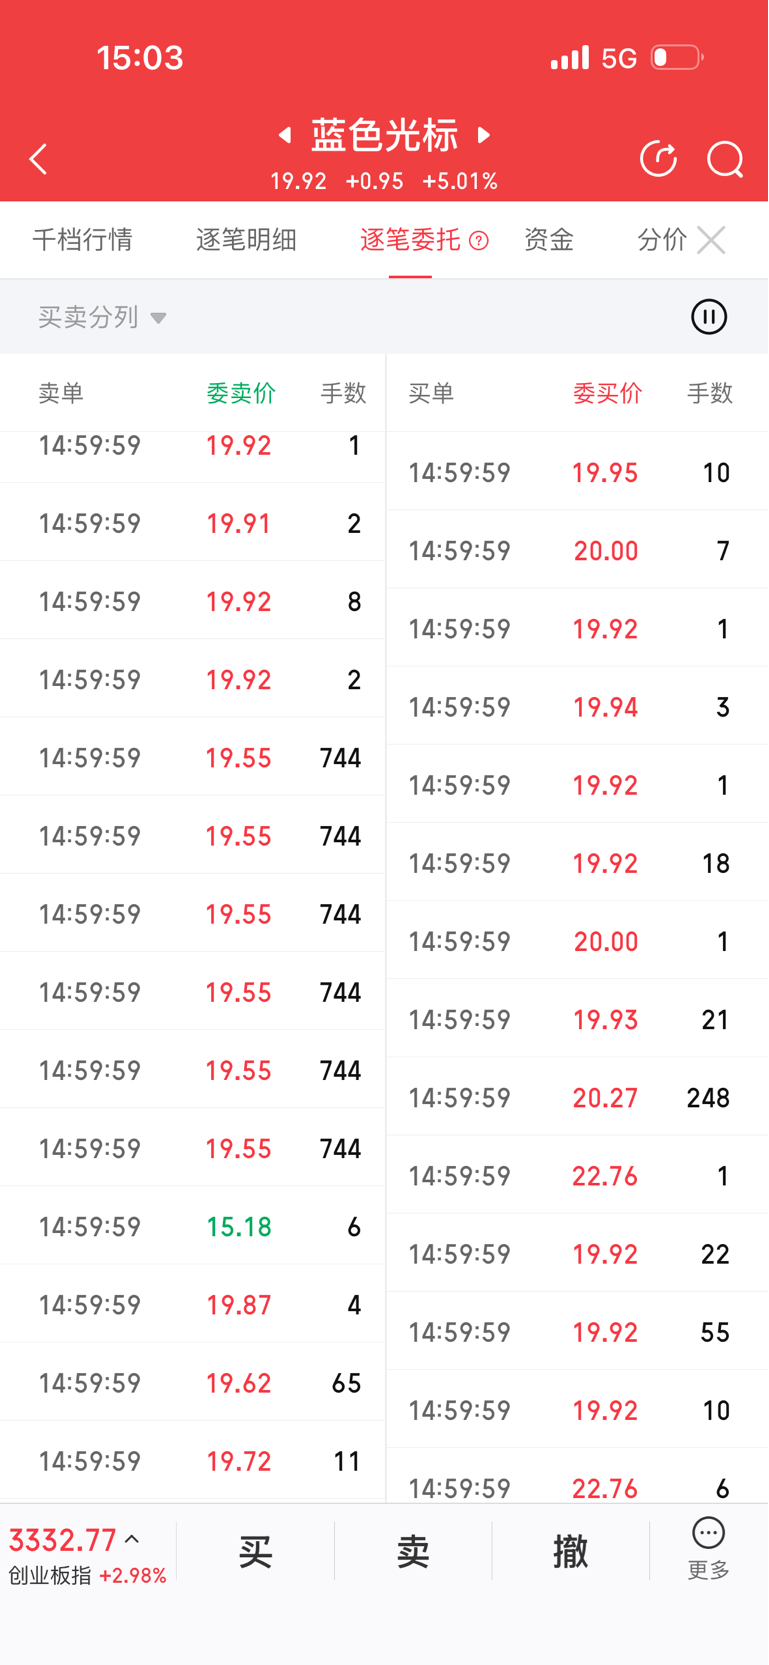Viewport: 769px width, 1665px height.
Task: Tap the refresh icon in header
Action: pyautogui.click(x=658, y=159)
